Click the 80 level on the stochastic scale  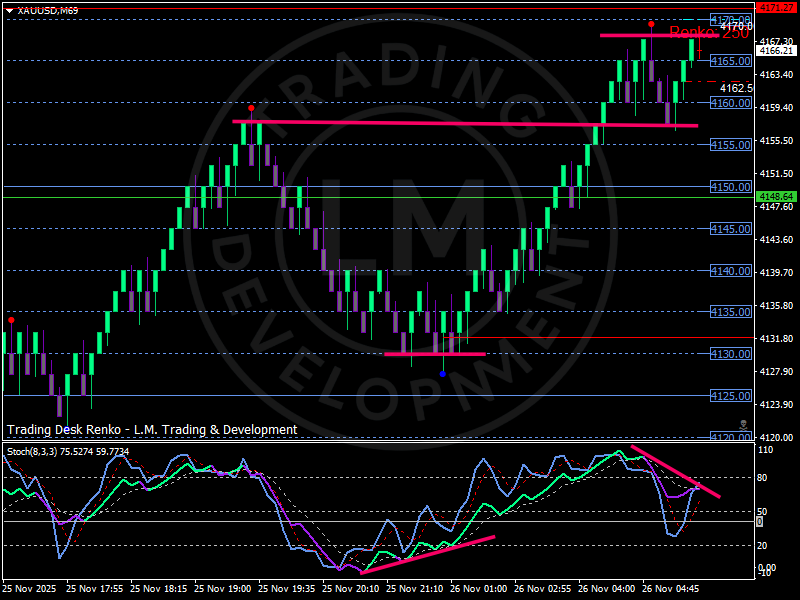[x=762, y=478]
